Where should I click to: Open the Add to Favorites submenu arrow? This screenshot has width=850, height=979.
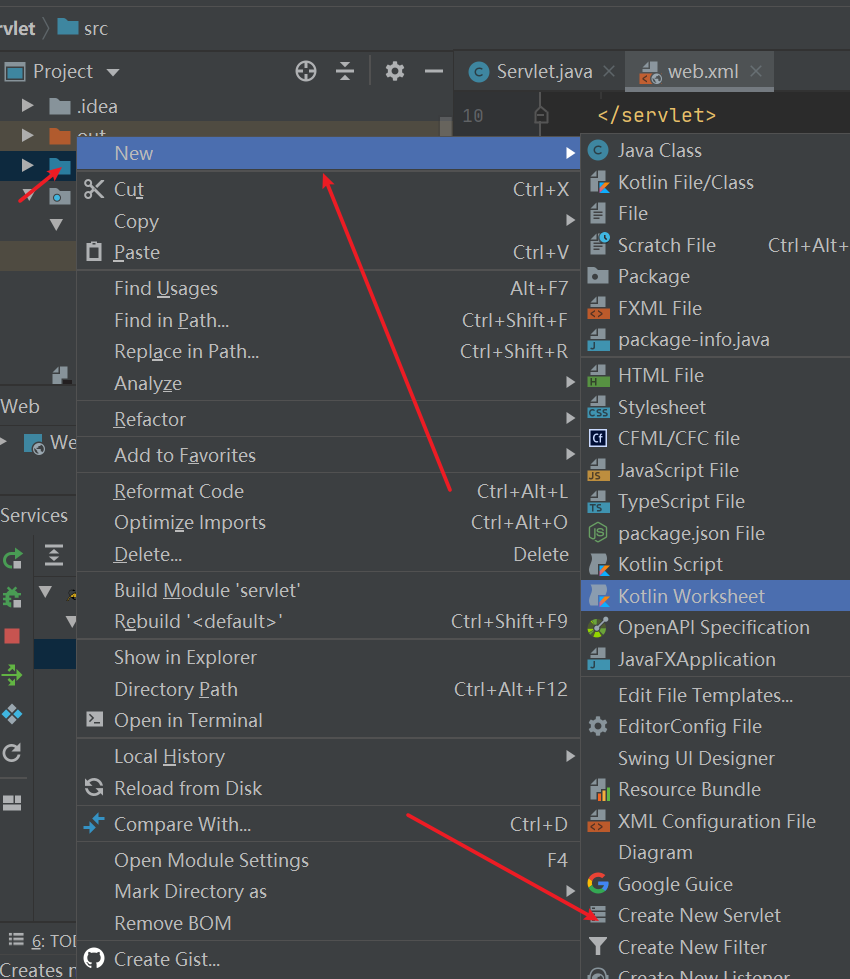pyautogui.click(x=570, y=454)
